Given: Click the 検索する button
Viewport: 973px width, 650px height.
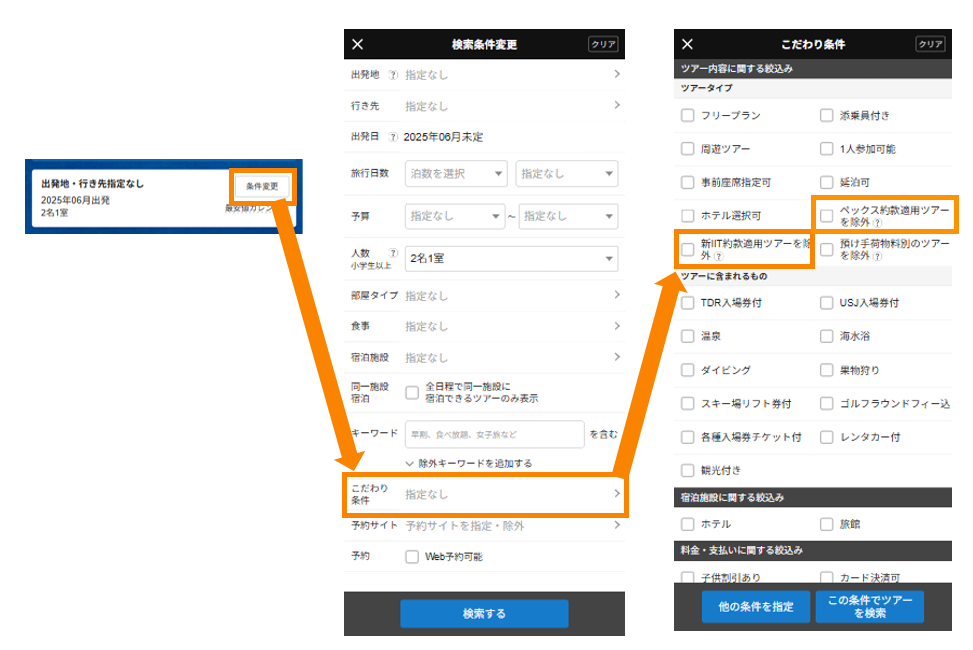Looking at the screenshot, I should pos(484,614).
